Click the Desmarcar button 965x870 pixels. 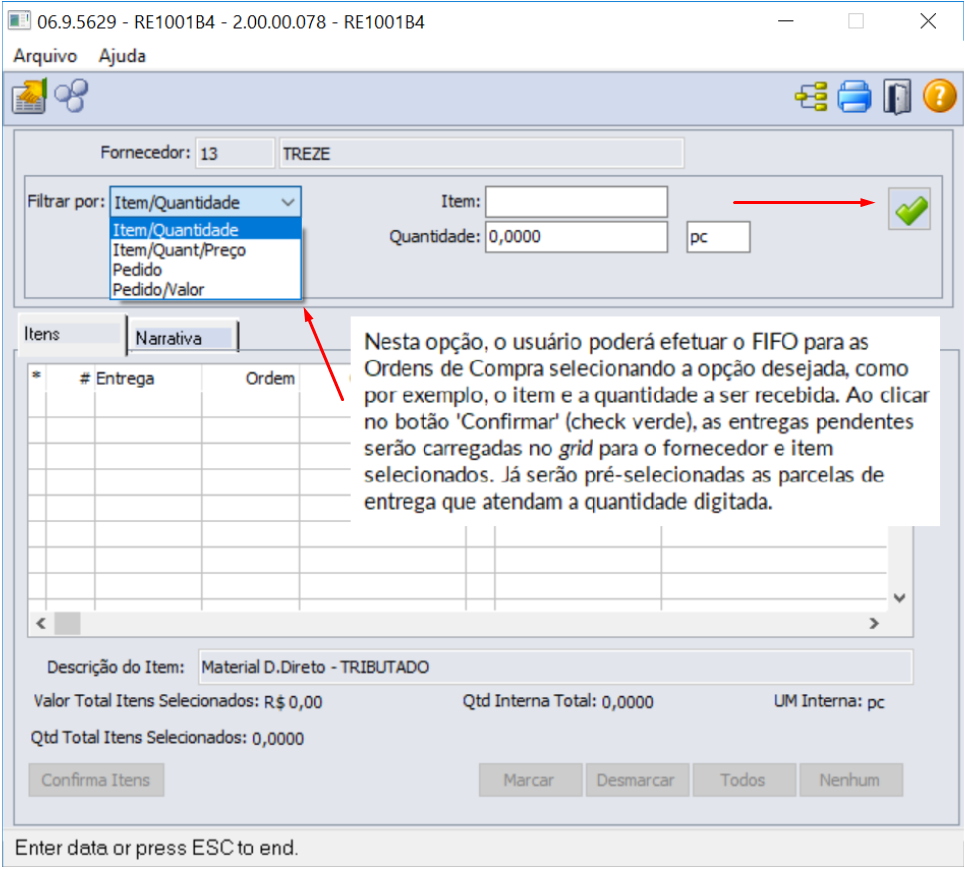(x=637, y=780)
